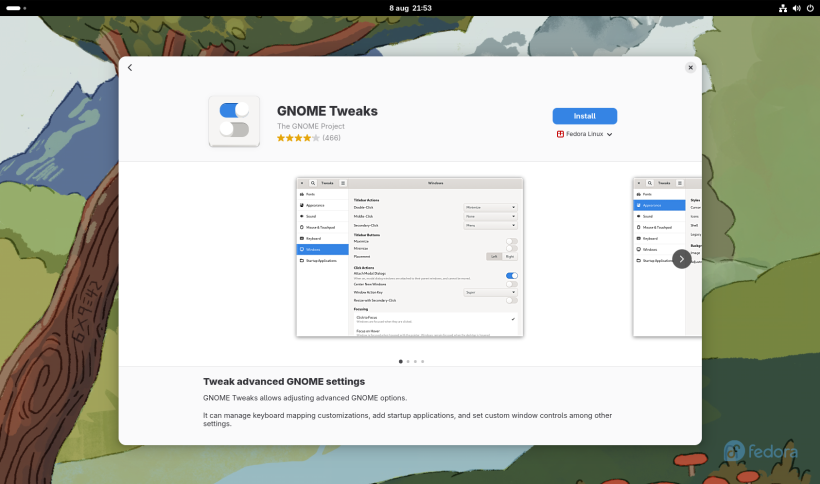Go back using the back arrow
Viewport: 820px width, 484px height.
point(130,67)
